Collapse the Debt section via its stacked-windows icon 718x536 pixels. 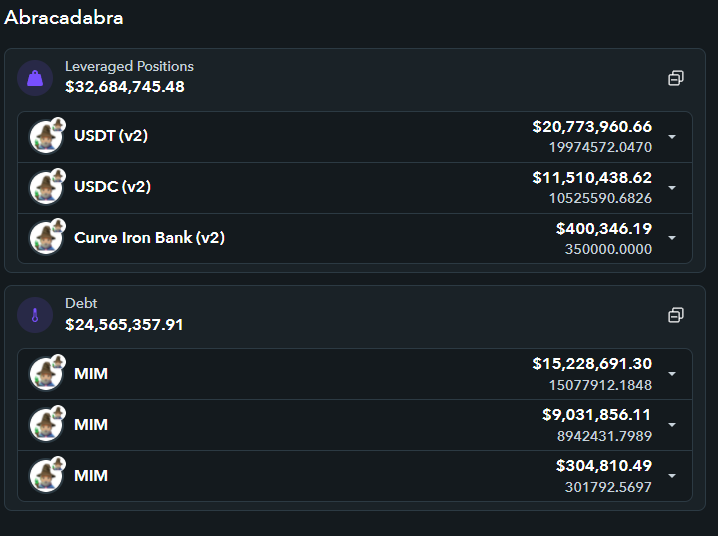[x=676, y=315]
